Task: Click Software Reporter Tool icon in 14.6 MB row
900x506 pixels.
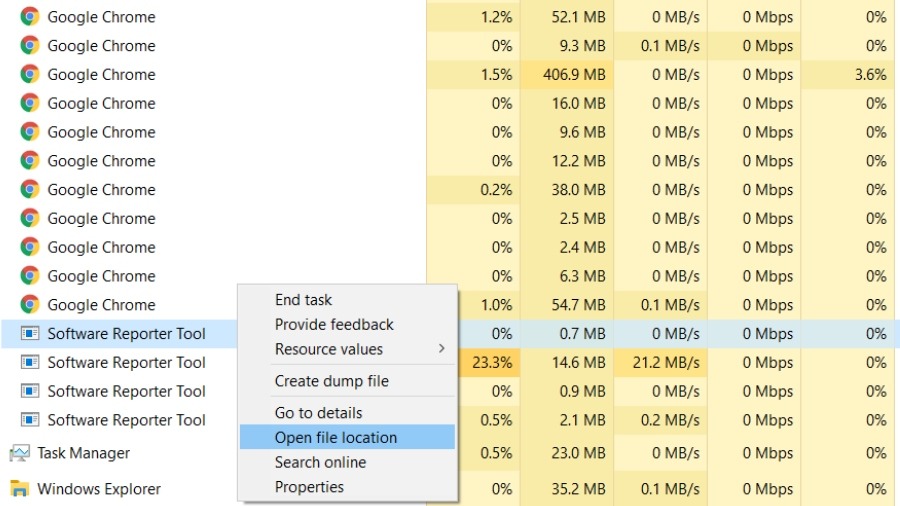Action: (30, 362)
